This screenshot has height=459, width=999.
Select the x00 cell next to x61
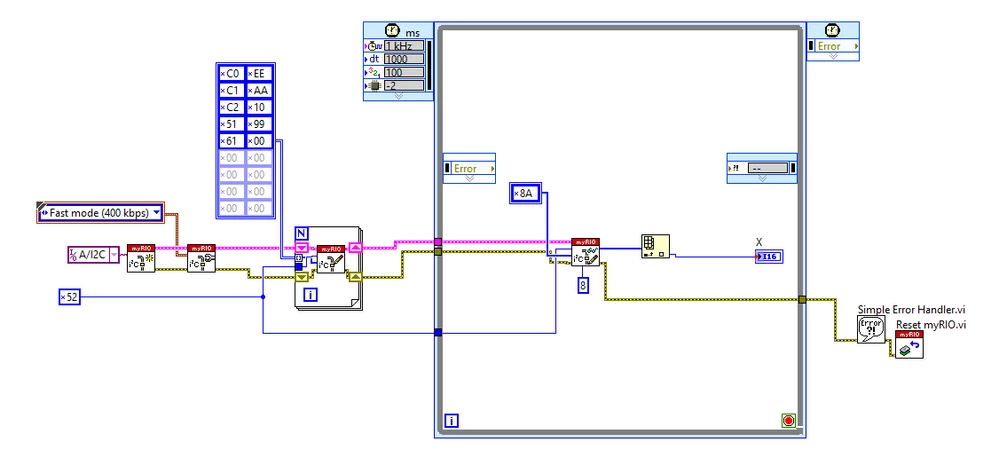(259, 141)
